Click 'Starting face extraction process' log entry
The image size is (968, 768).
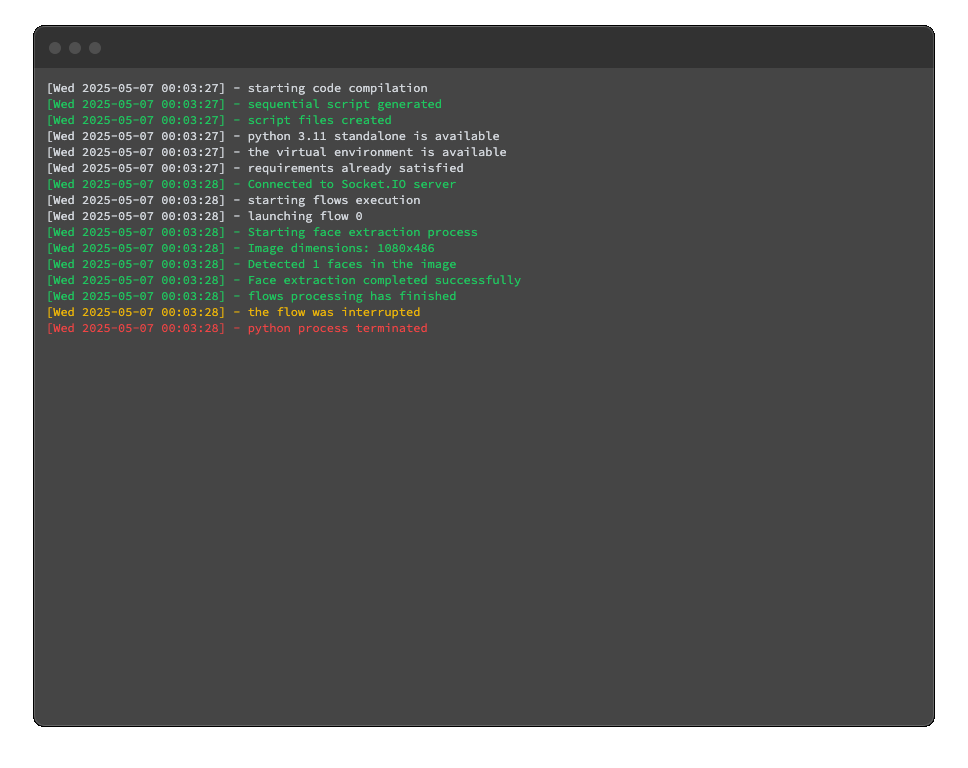pyautogui.click(x=362, y=232)
